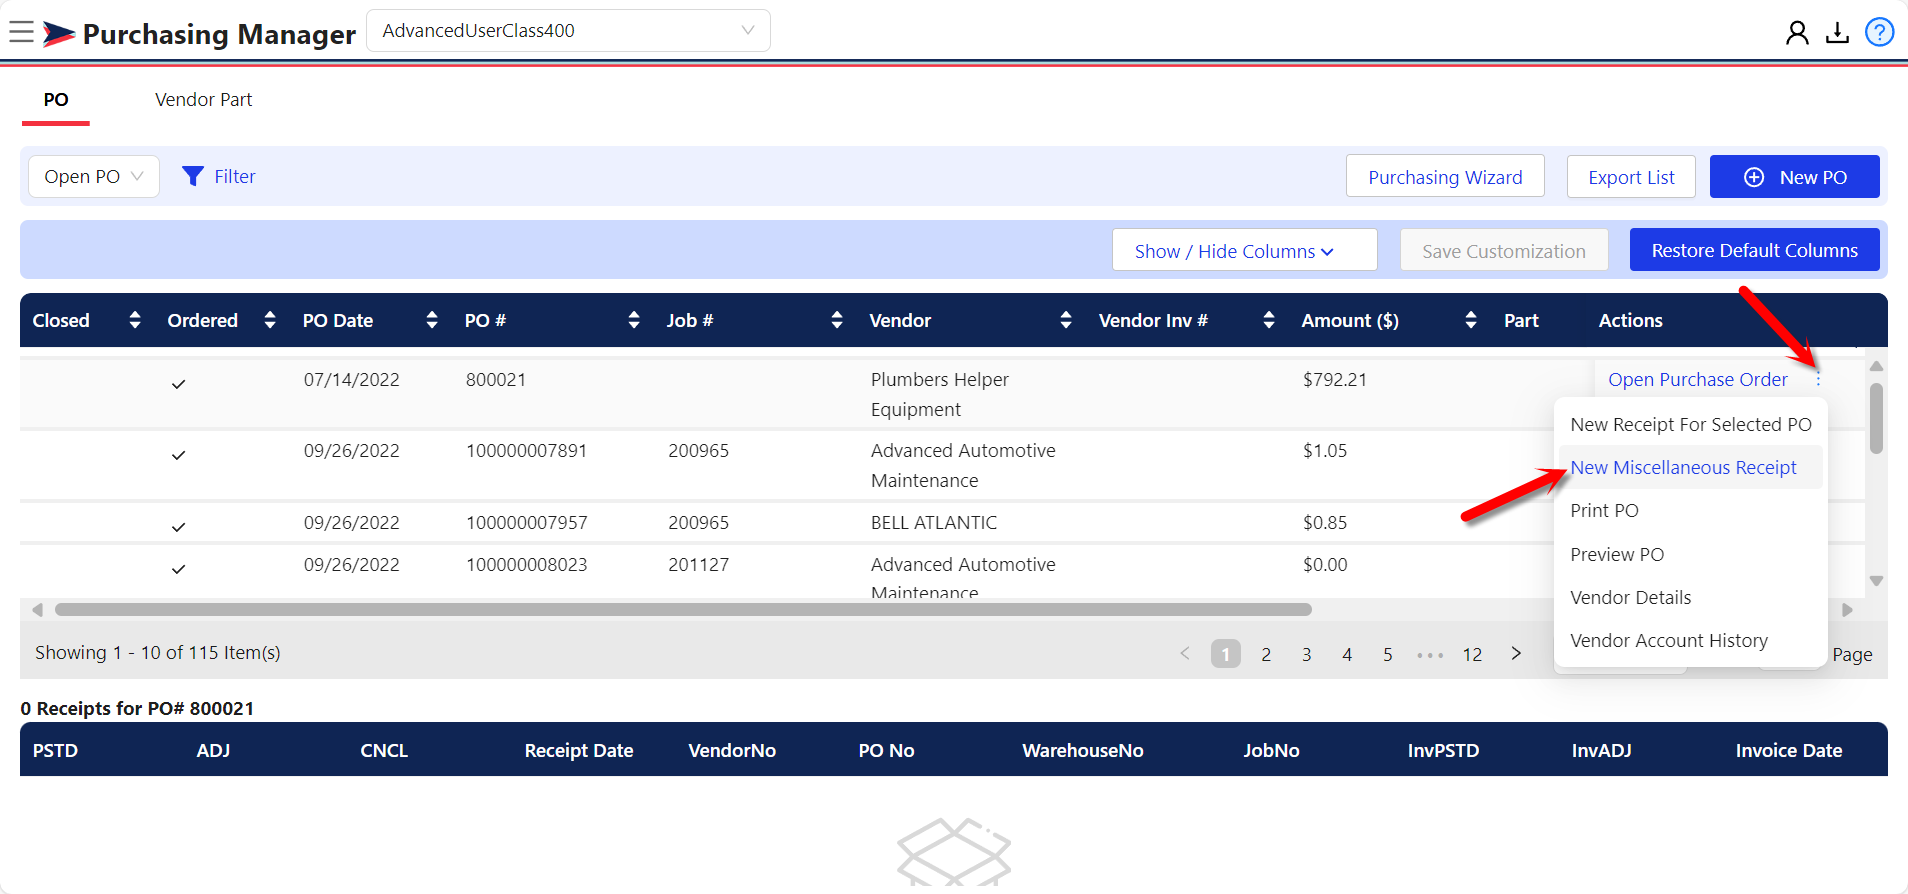Click the table scroll-left arrow
Viewport: 1908px width, 894px height.
point(37,610)
